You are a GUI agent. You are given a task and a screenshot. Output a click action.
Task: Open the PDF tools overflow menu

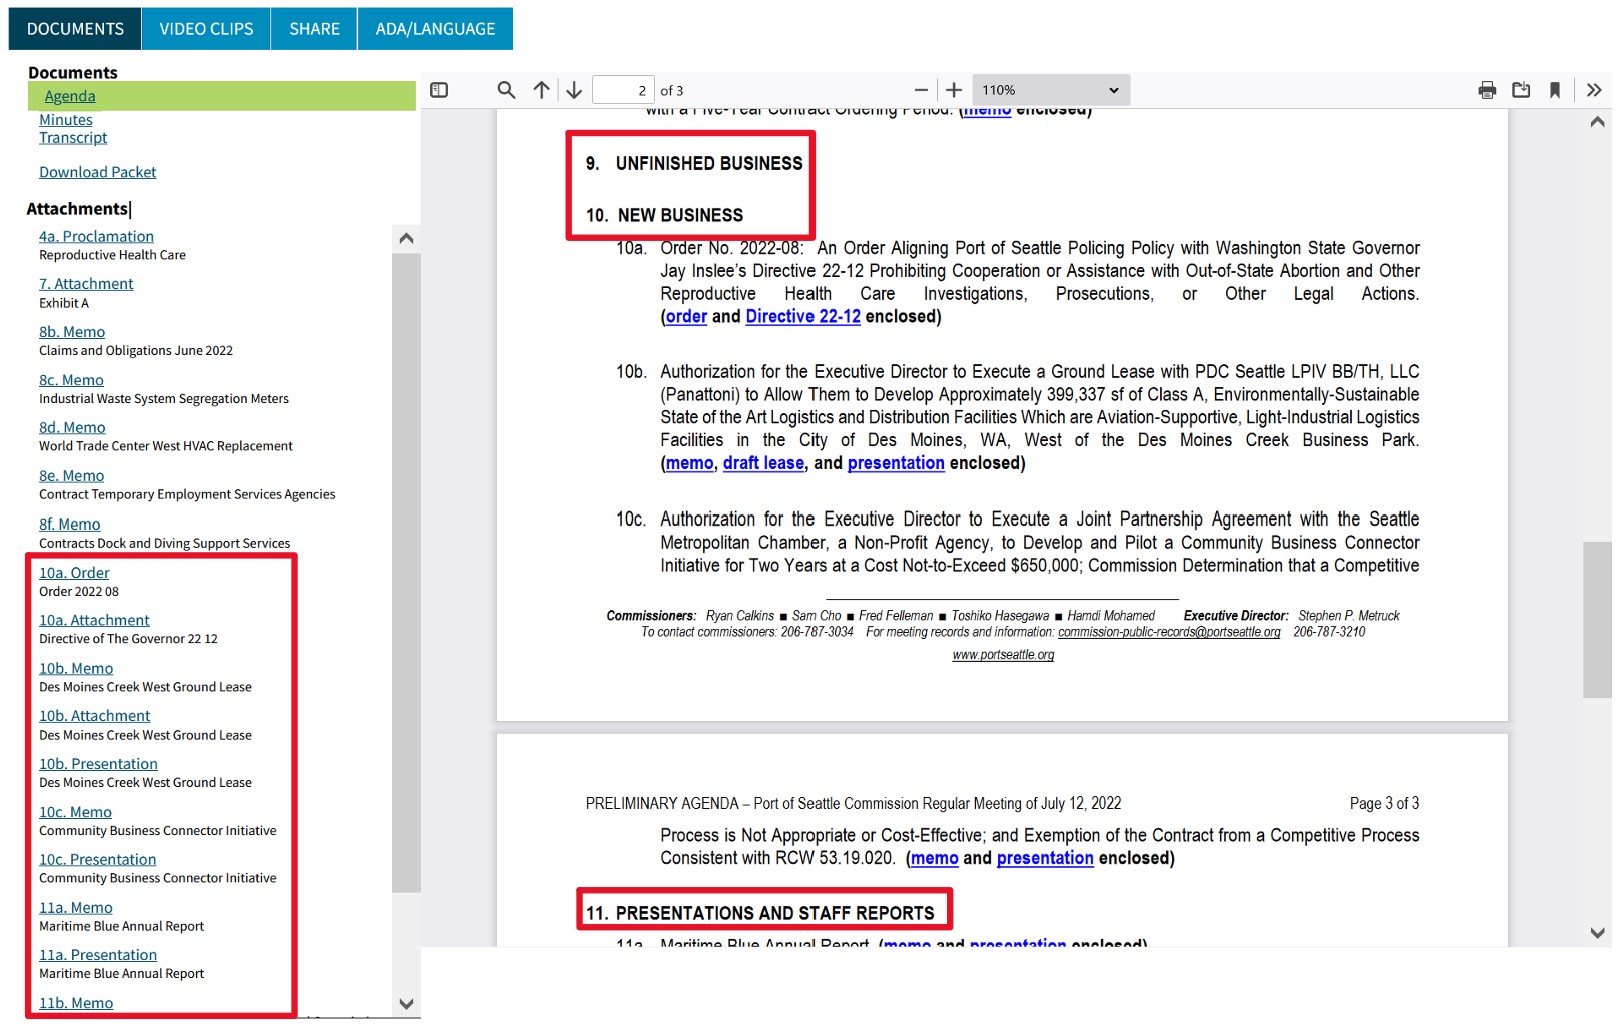(1594, 90)
